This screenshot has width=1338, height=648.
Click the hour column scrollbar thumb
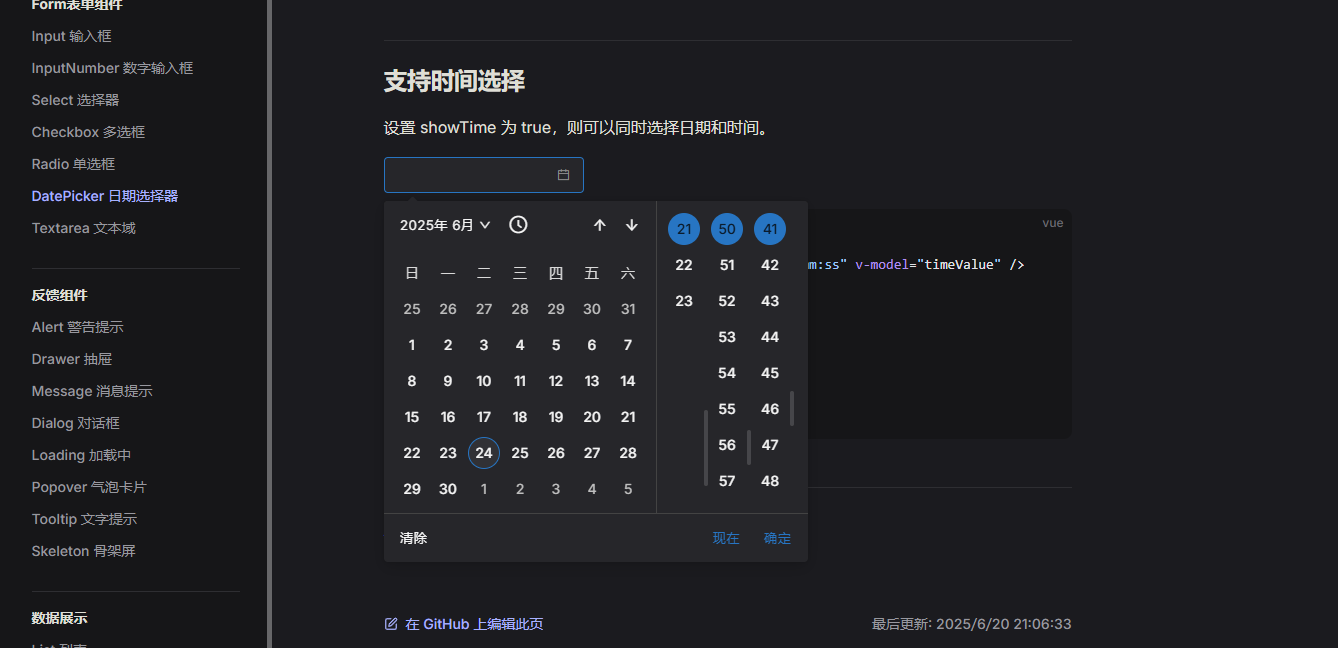706,448
